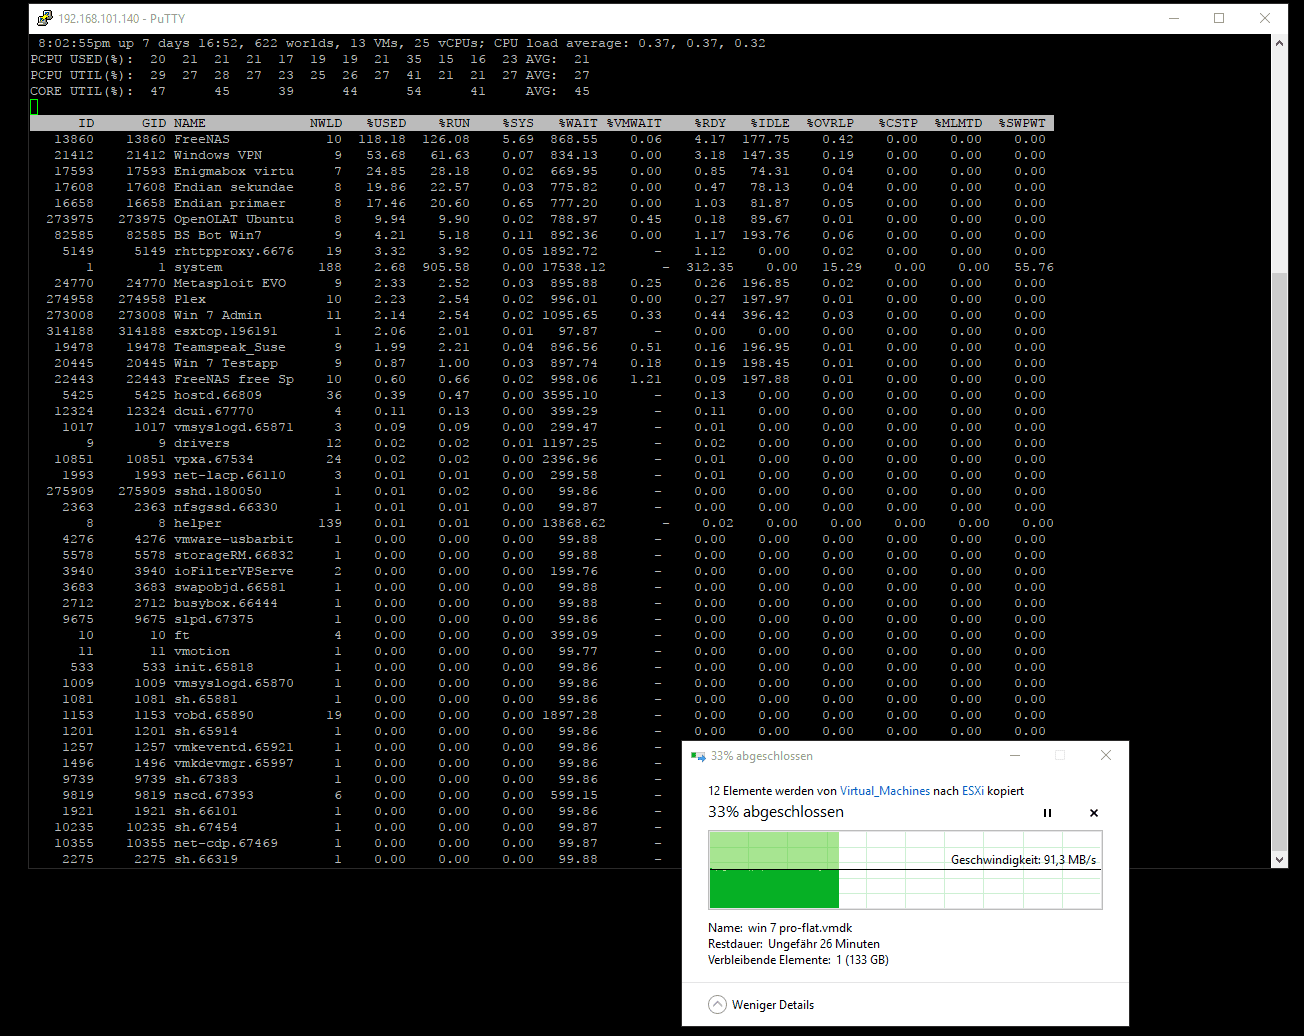The image size is (1304, 1036).
Task: Select the Windows VPN row name
Action: (218, 155)
